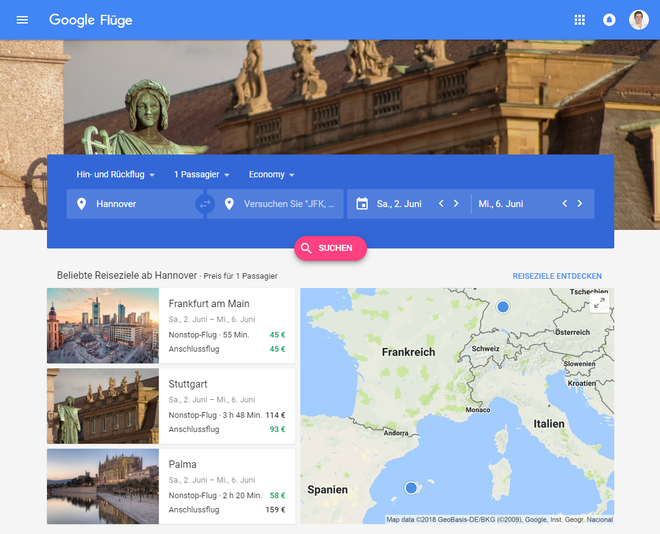Select the Stuttgart destination title
The height and width of the screenshot is (534, 660).
[188, 384]
